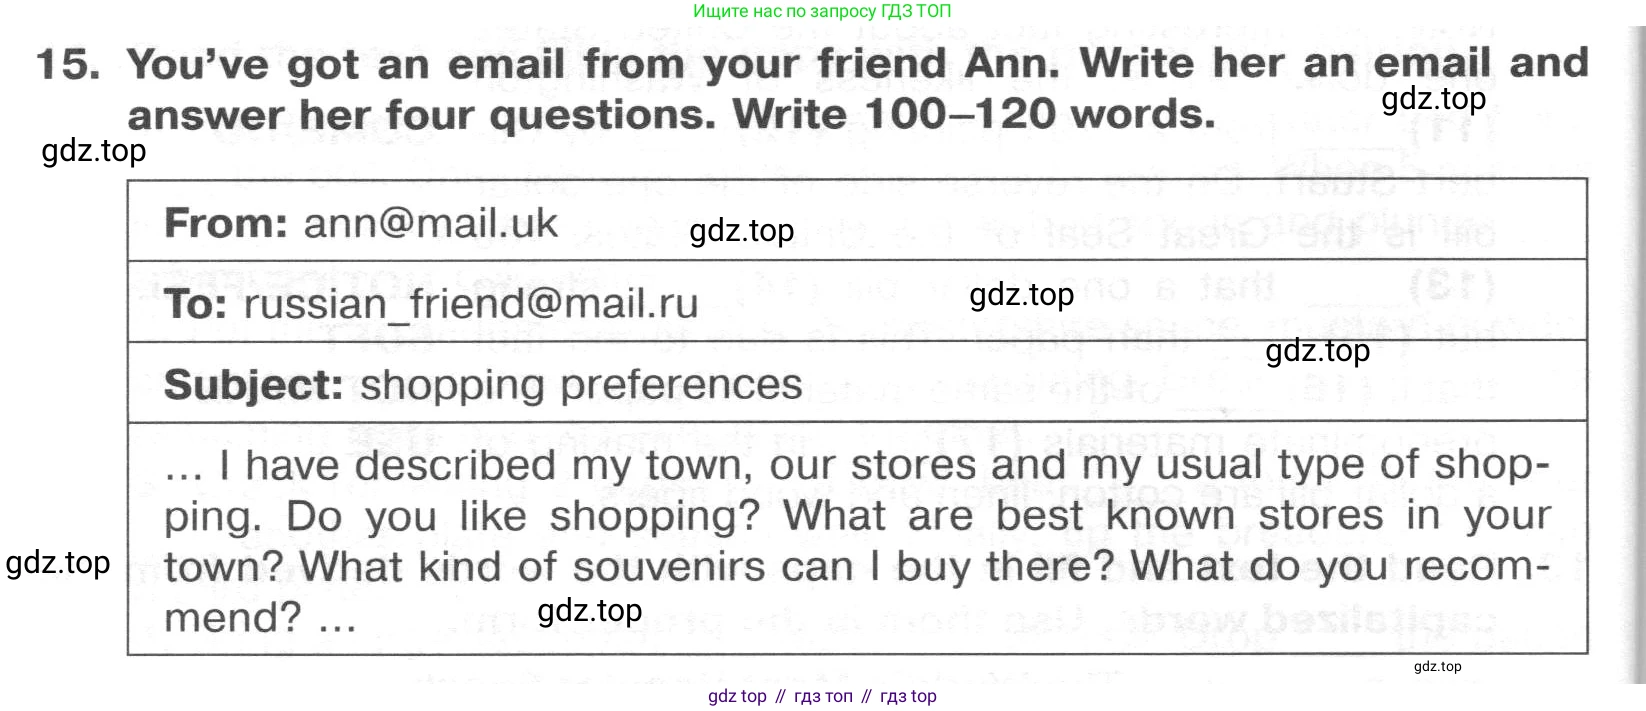The height and width of the screenshot is (711, 1646).
Task: Click the bold "Subject:" label
Action: (x=253, y=385)
